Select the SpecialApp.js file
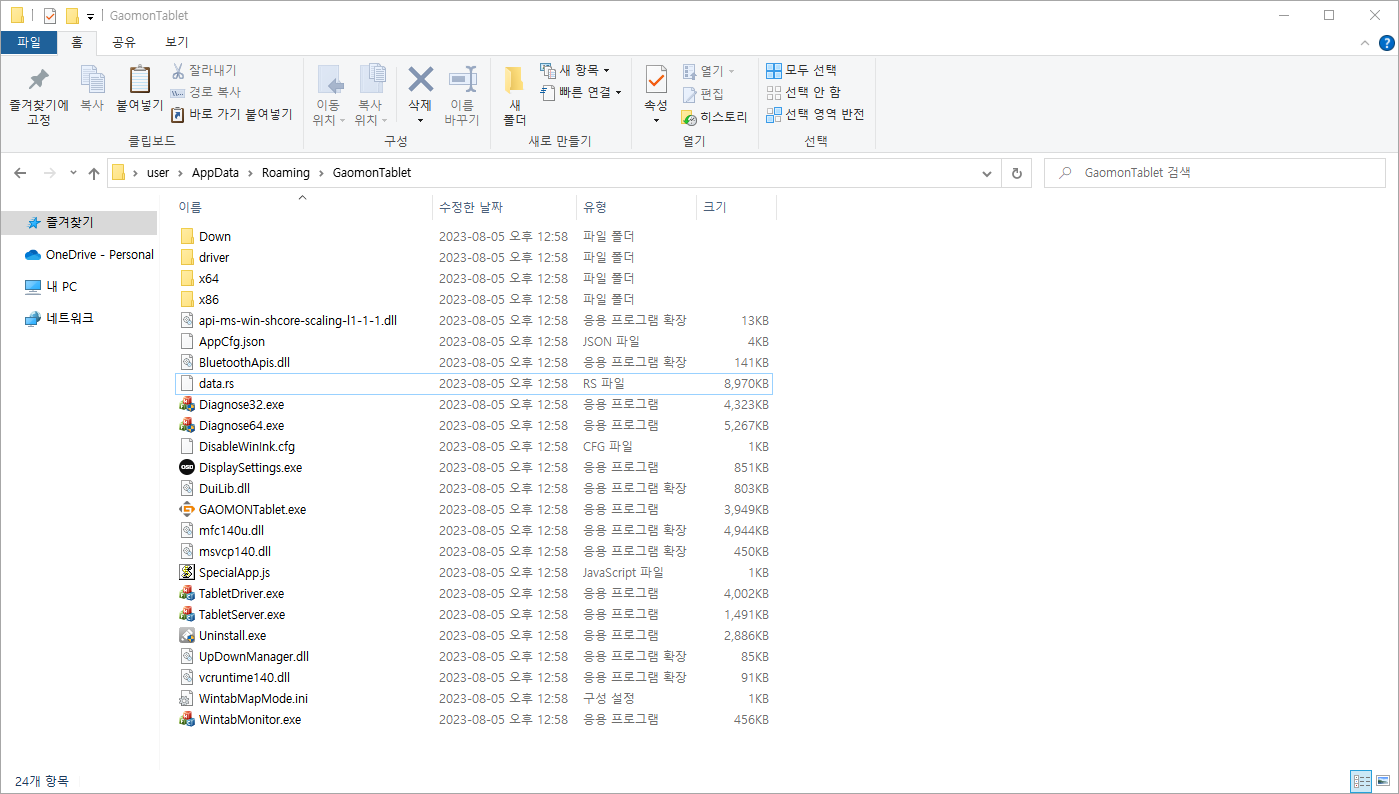This screenshot has height=794, width=1399. pos(473,572)
